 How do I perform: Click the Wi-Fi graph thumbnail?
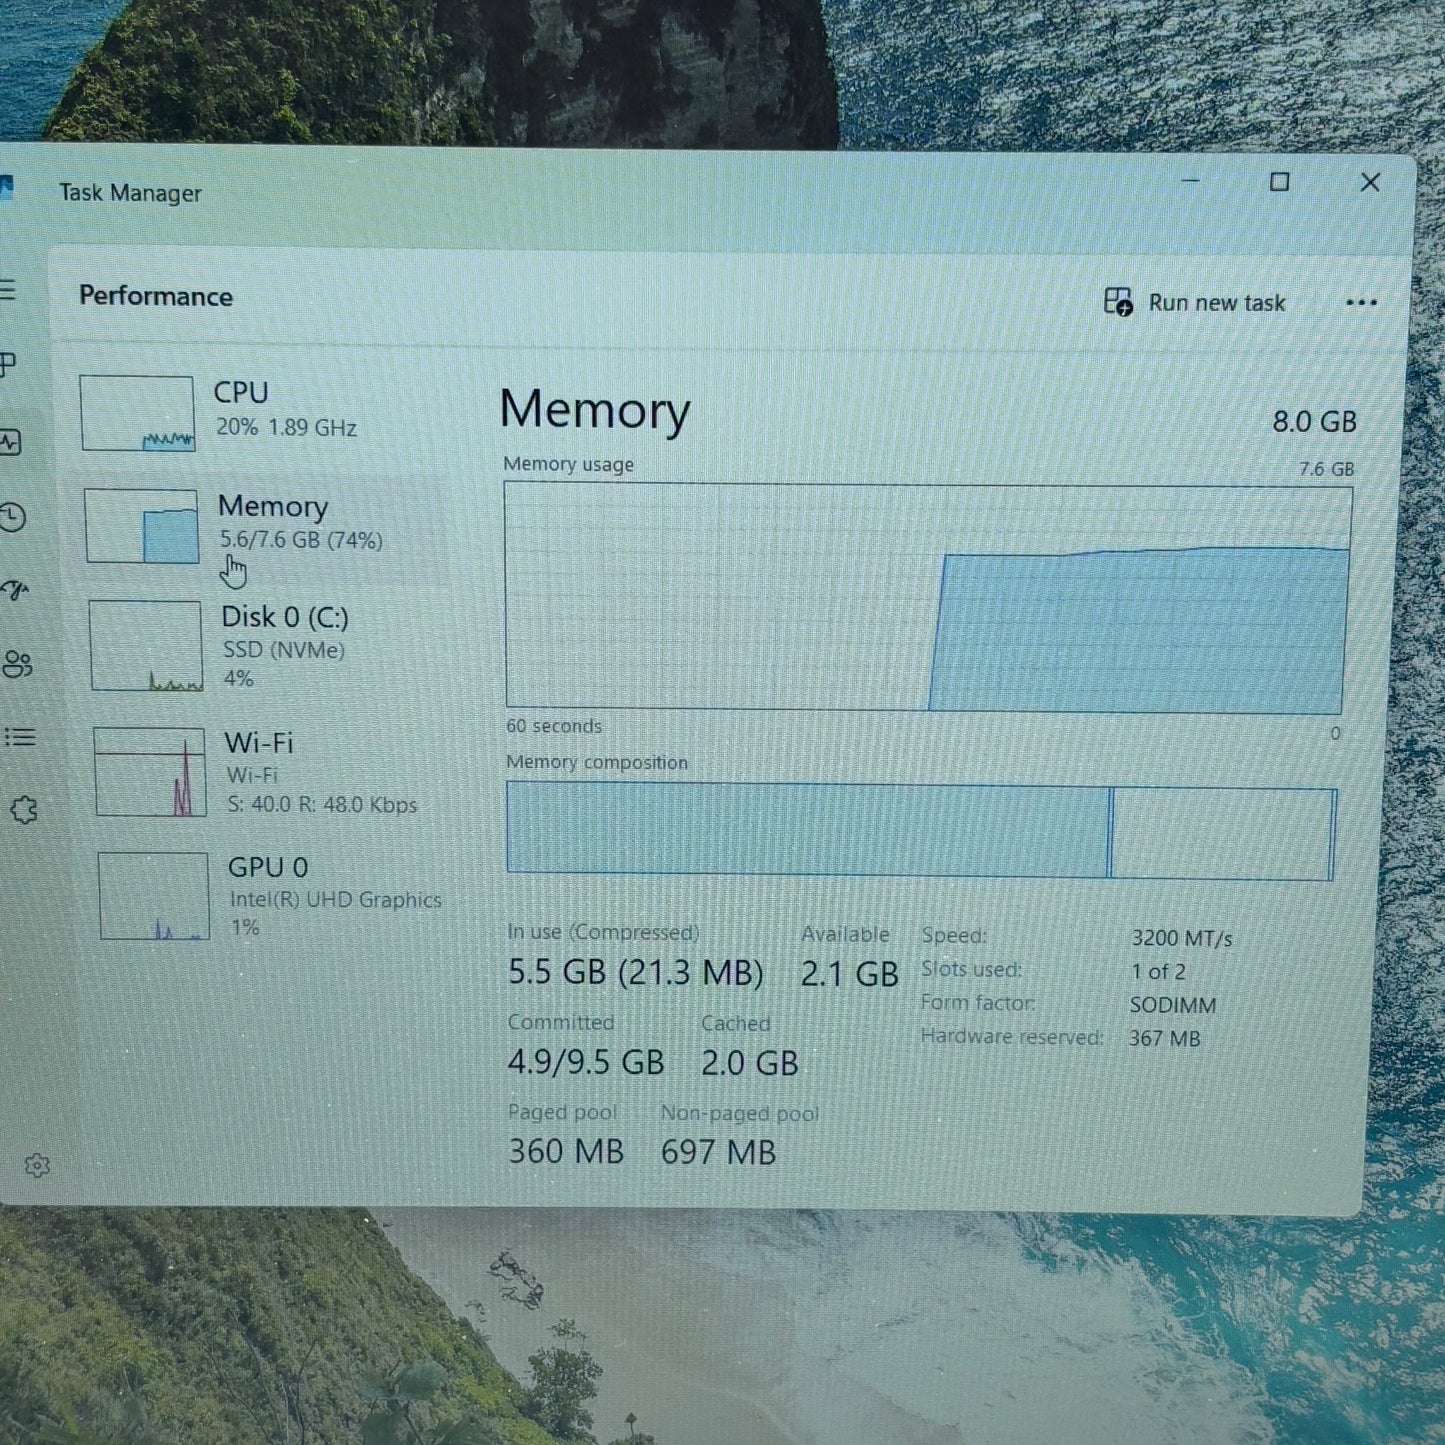150,772
